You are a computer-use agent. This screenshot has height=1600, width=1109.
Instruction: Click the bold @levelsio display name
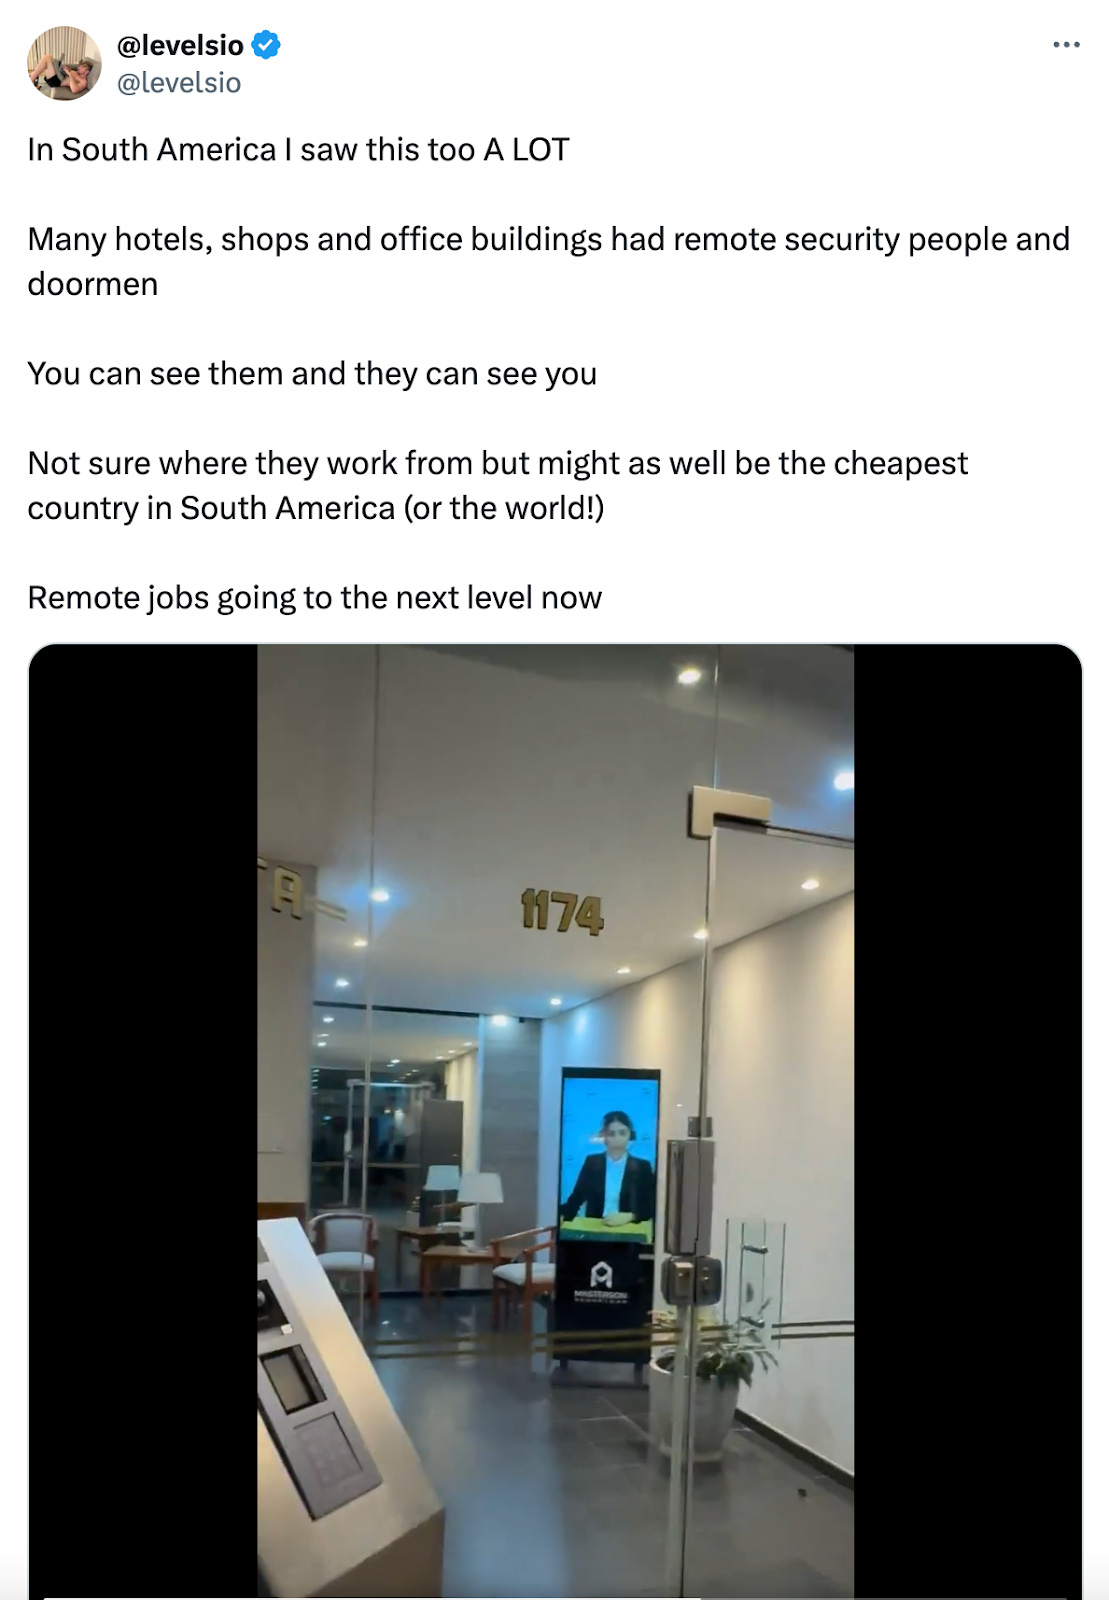(180, 45)
